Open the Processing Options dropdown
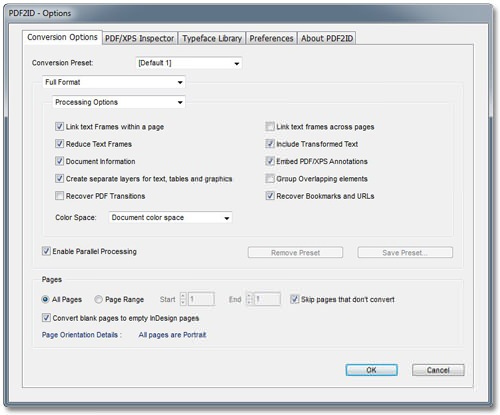 coord(119,102)
